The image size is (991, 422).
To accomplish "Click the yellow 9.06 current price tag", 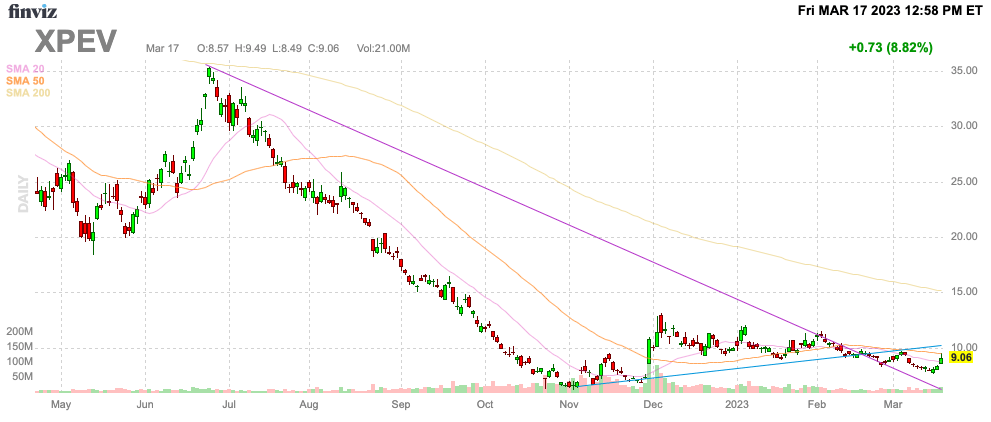I will (x=961, y=358).
